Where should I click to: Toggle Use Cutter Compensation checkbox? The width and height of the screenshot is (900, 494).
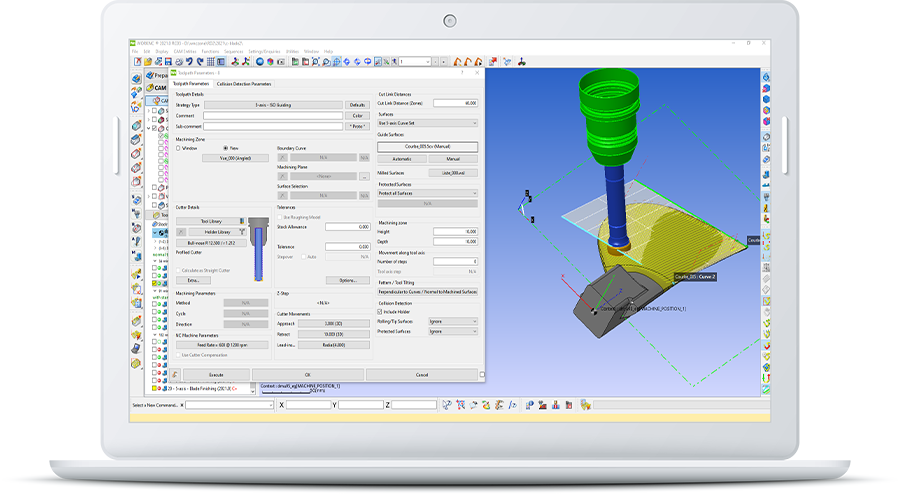179,355
